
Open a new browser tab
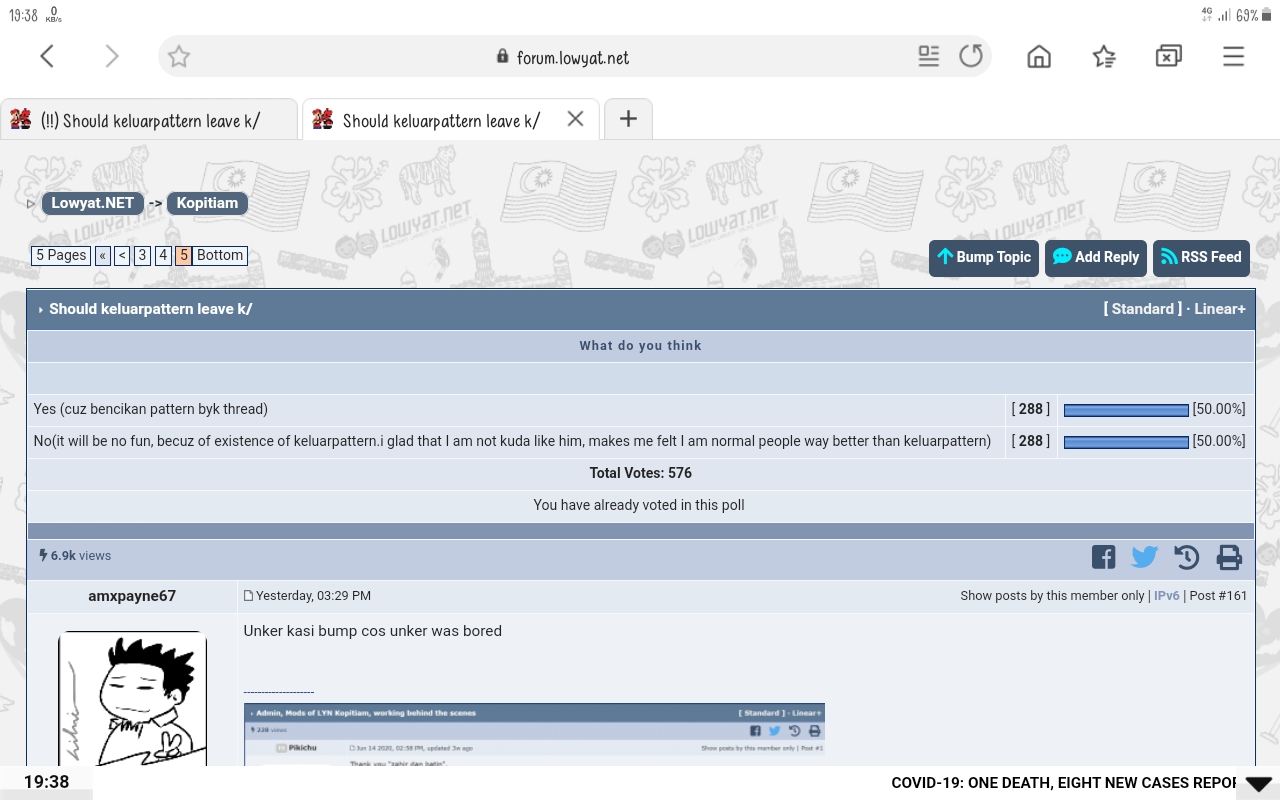pos(628,119)
